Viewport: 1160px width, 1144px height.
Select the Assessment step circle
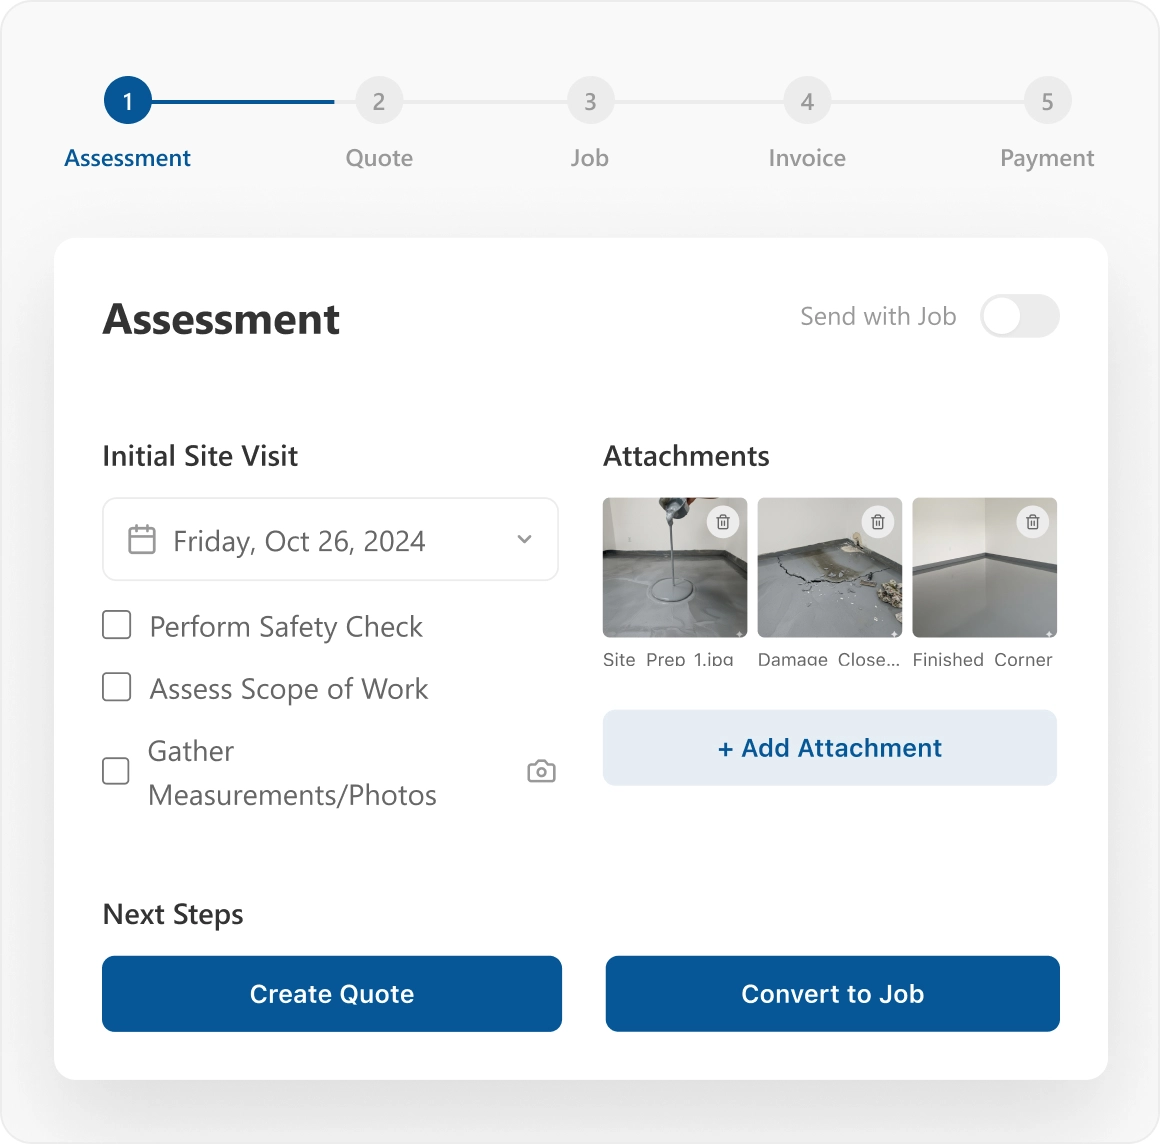[x=127, y=101]
